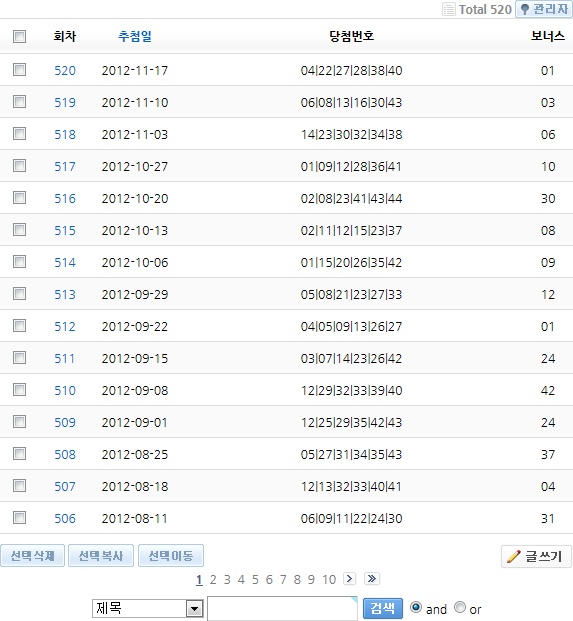Check the box for round 517

(19, 166)
